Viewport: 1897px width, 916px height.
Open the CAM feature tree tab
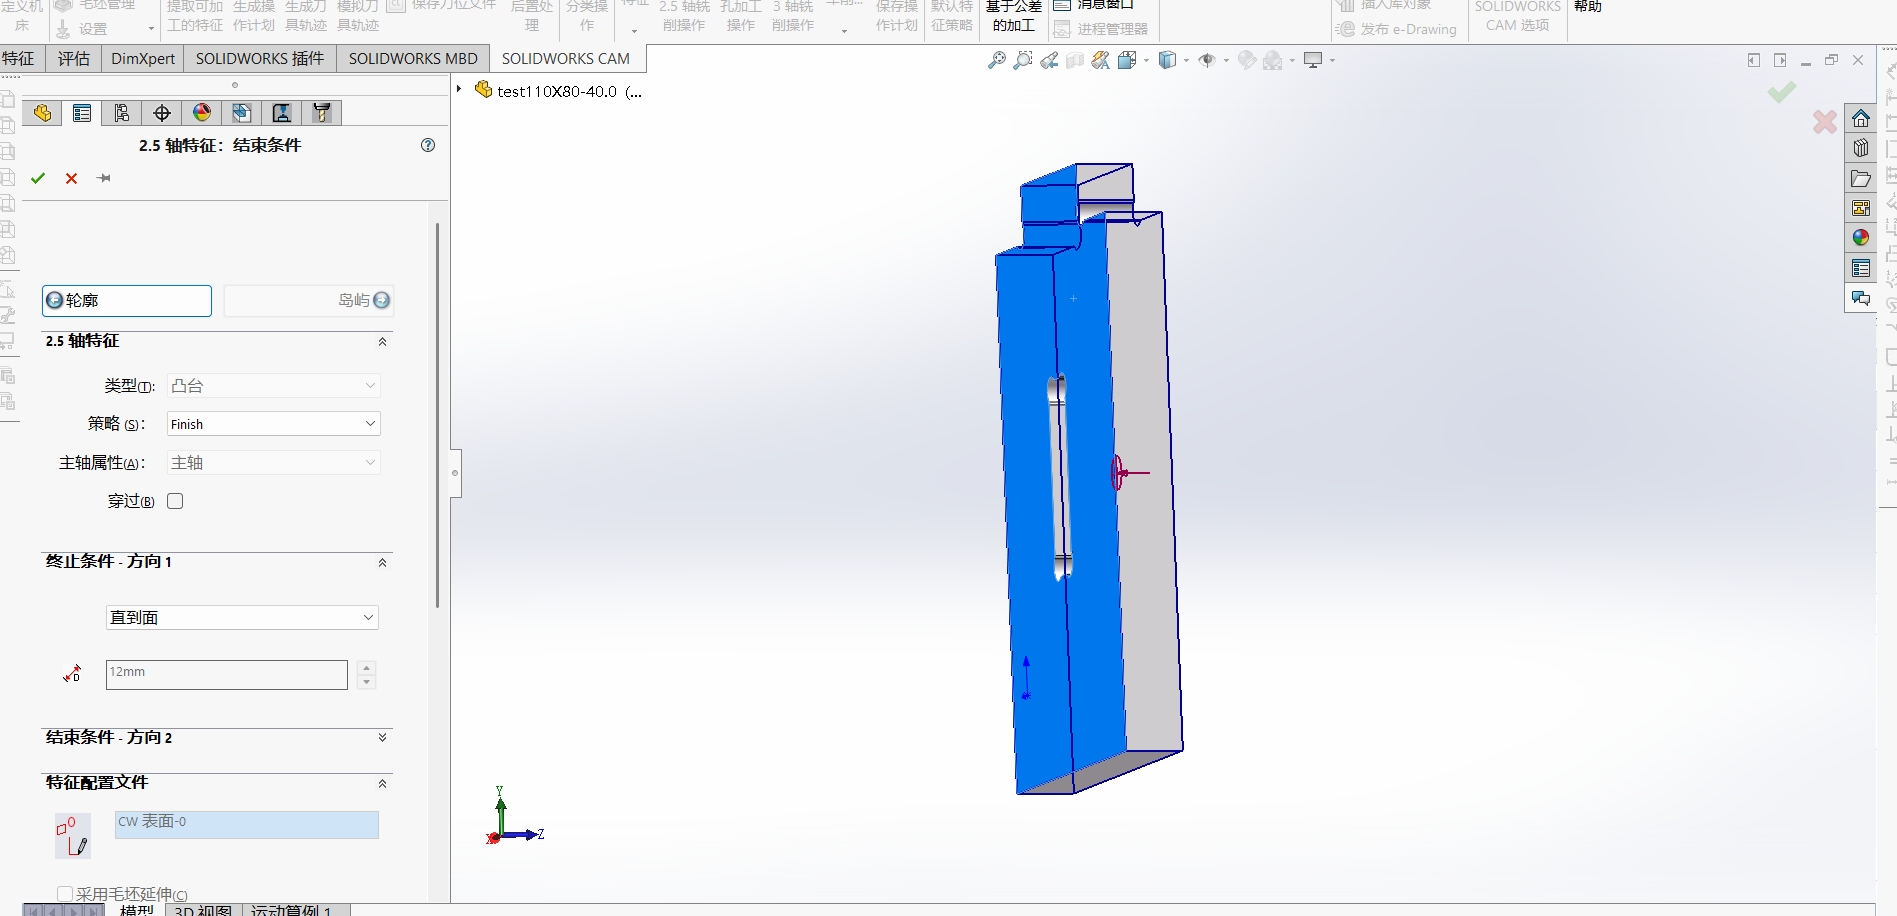click(x=242, y=113)
